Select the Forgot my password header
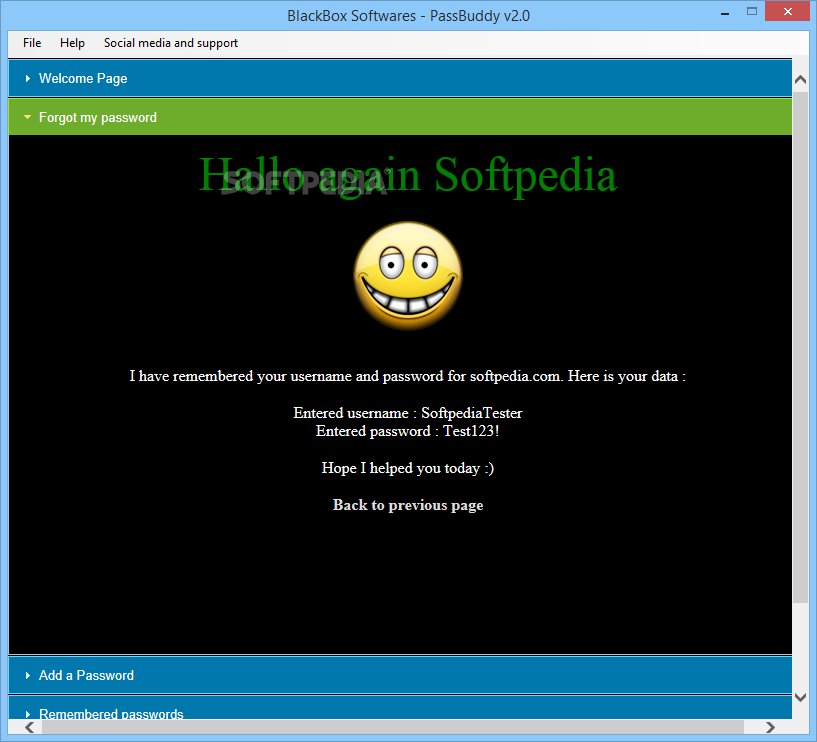This screenshot has height=742, width=817. (400, 117)
